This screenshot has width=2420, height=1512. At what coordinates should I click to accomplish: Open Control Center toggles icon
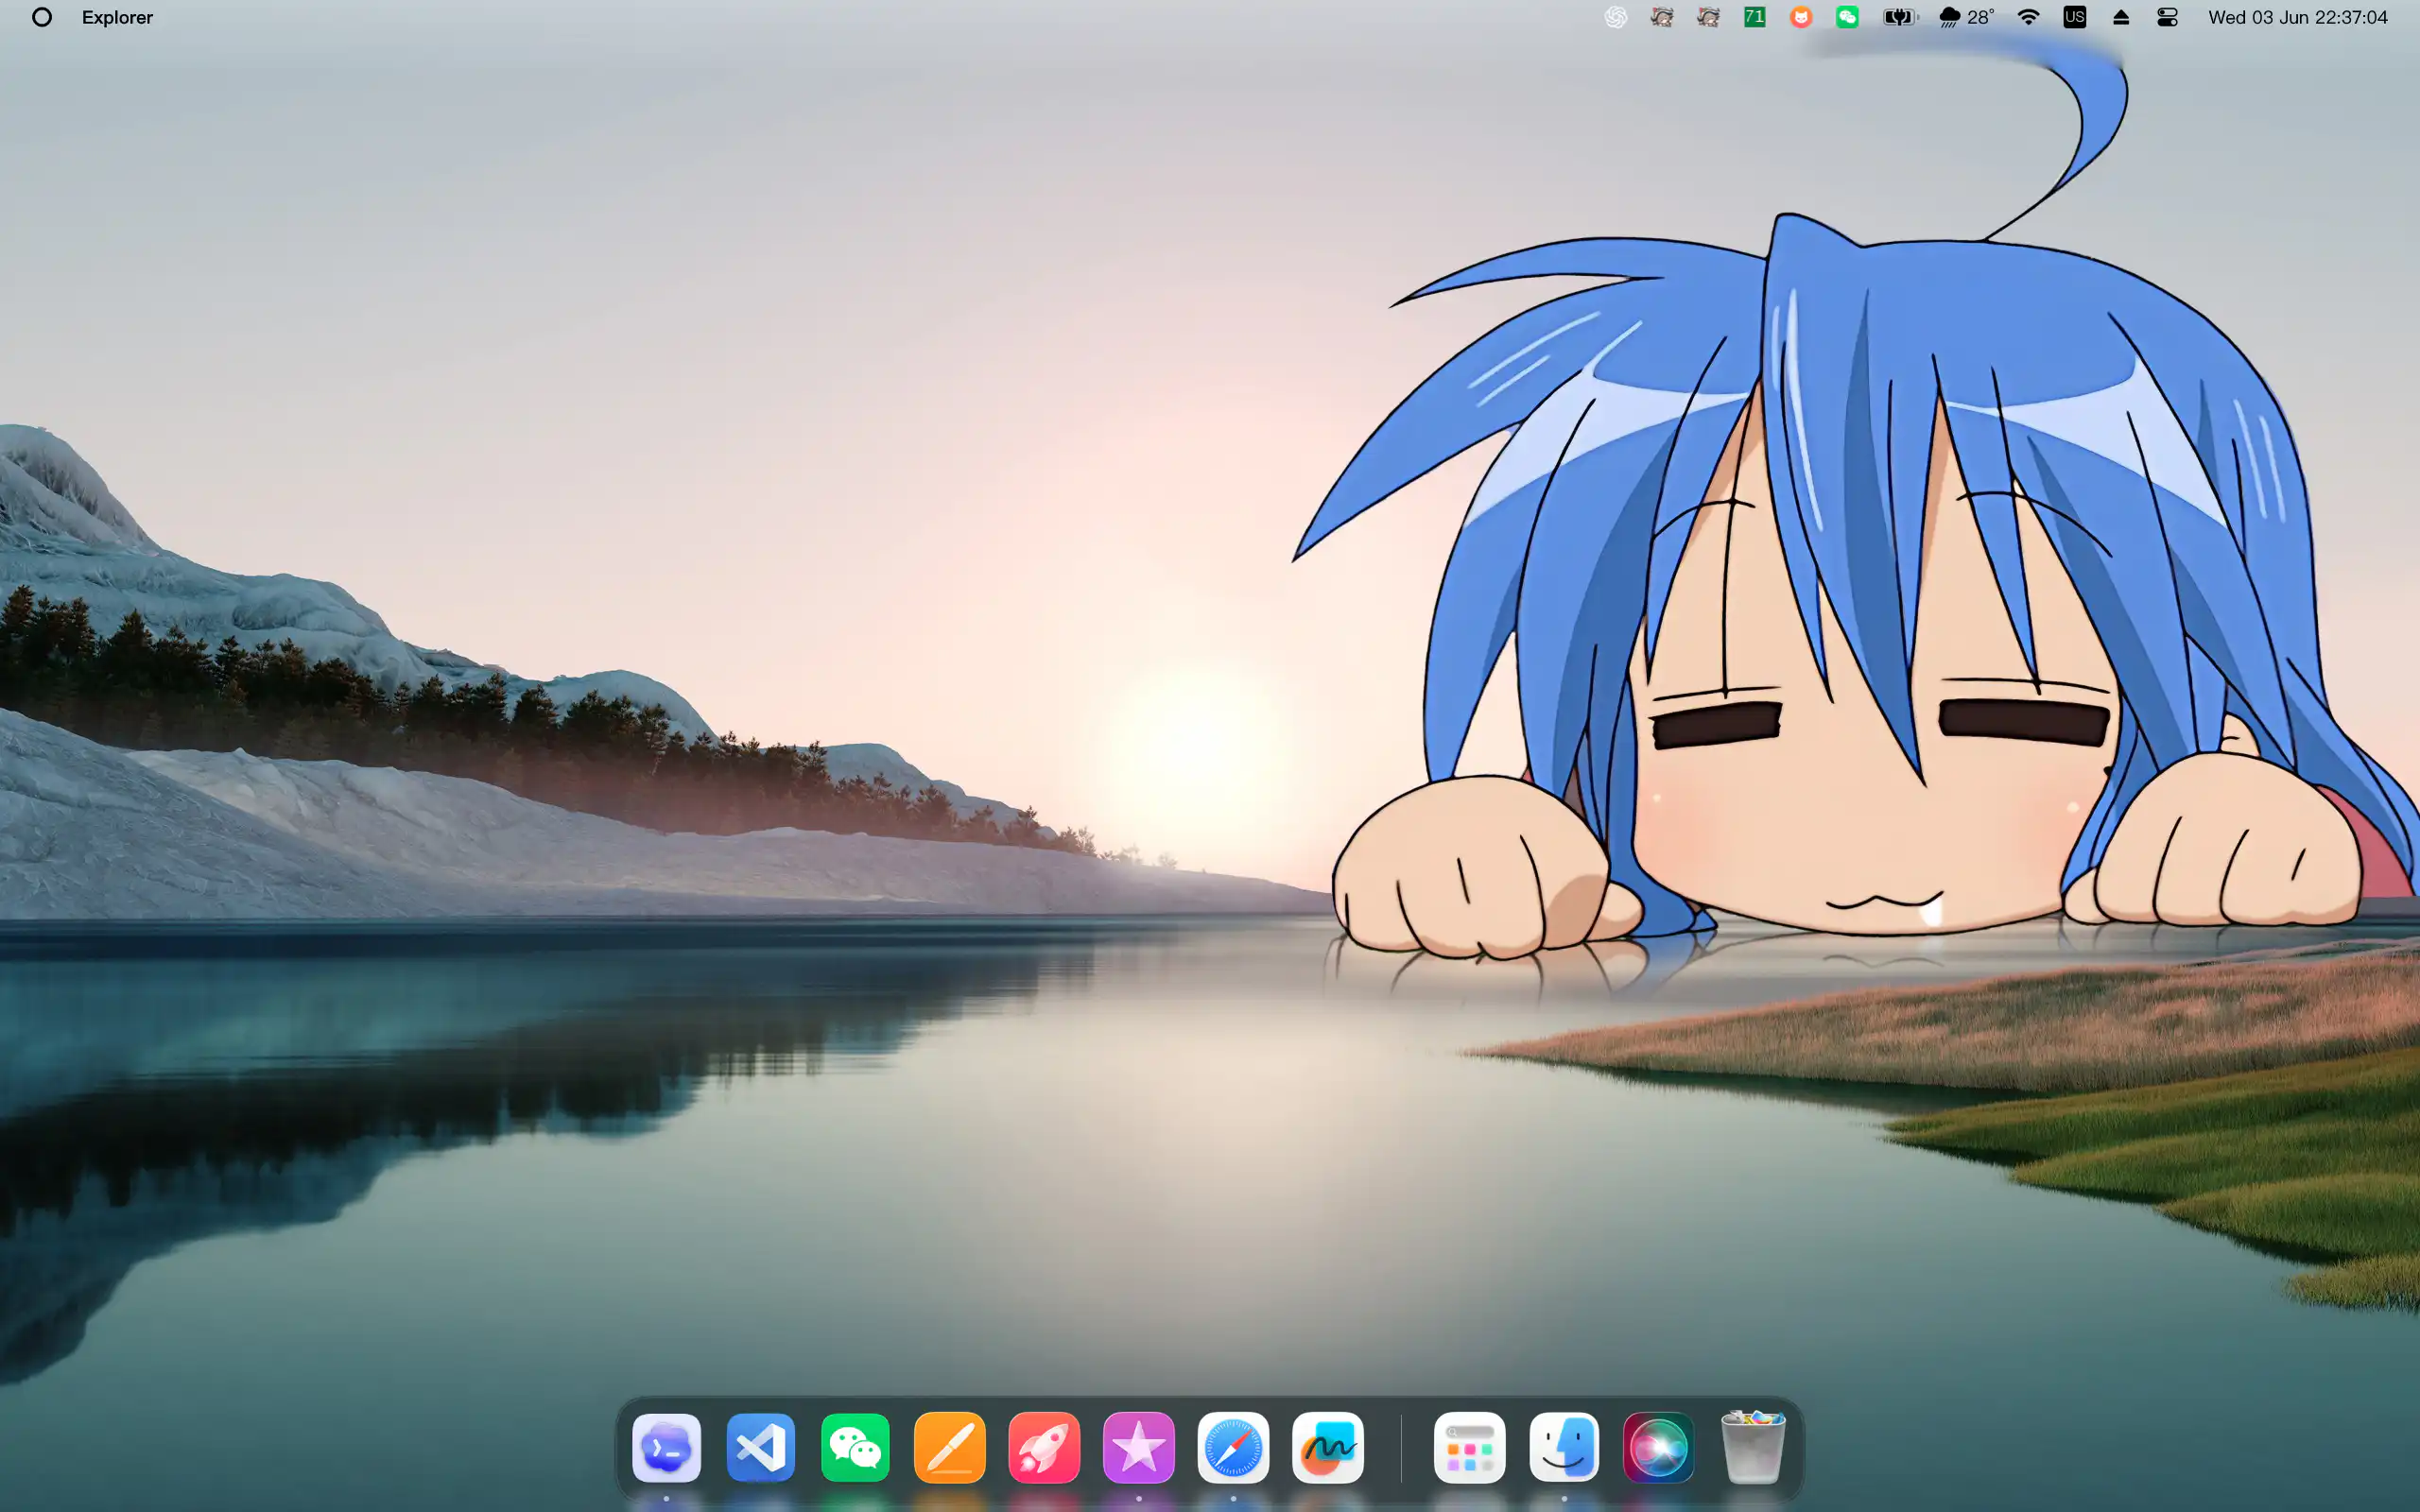click(x=2167, y=17)
